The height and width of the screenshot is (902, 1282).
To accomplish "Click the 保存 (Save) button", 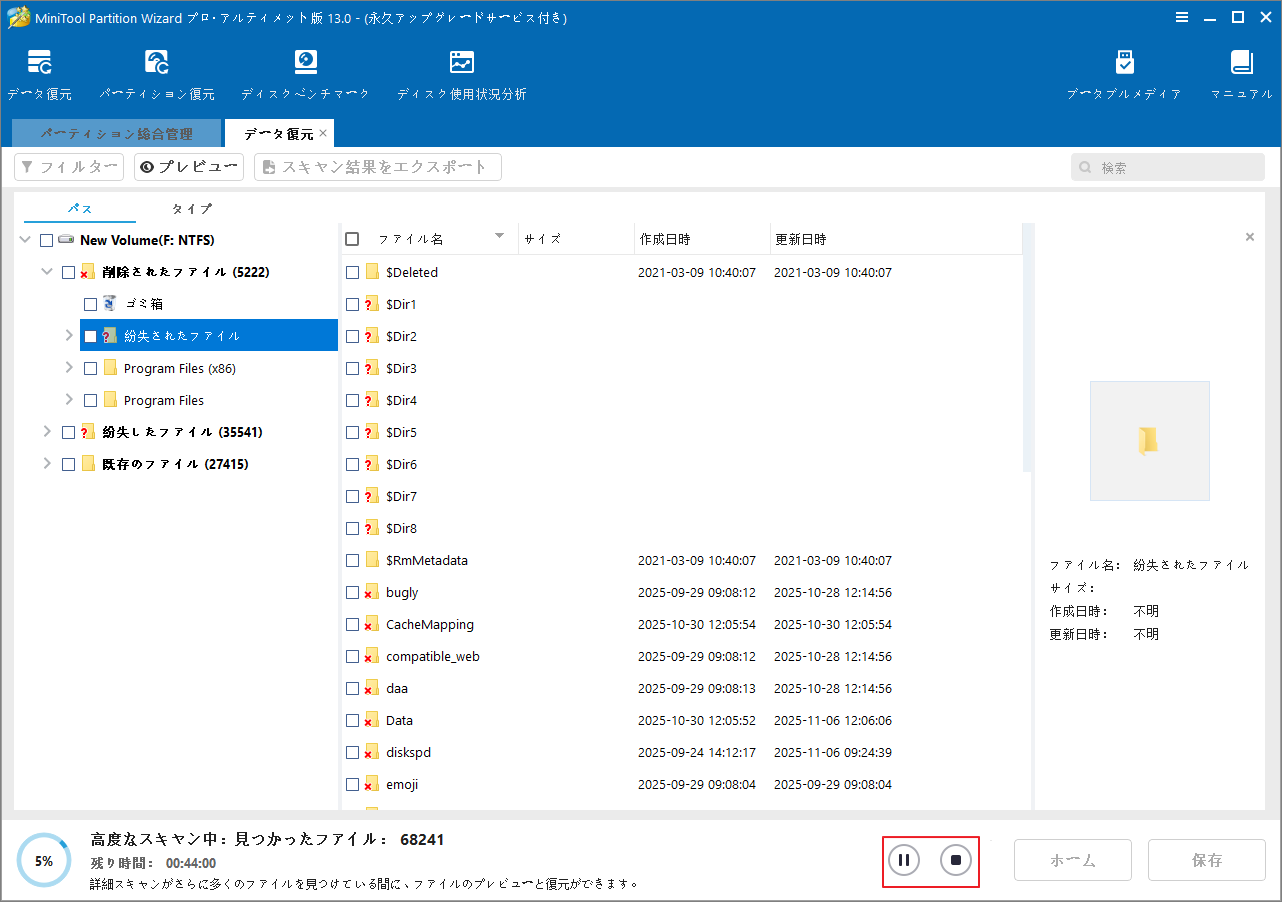I will 1206,860.
